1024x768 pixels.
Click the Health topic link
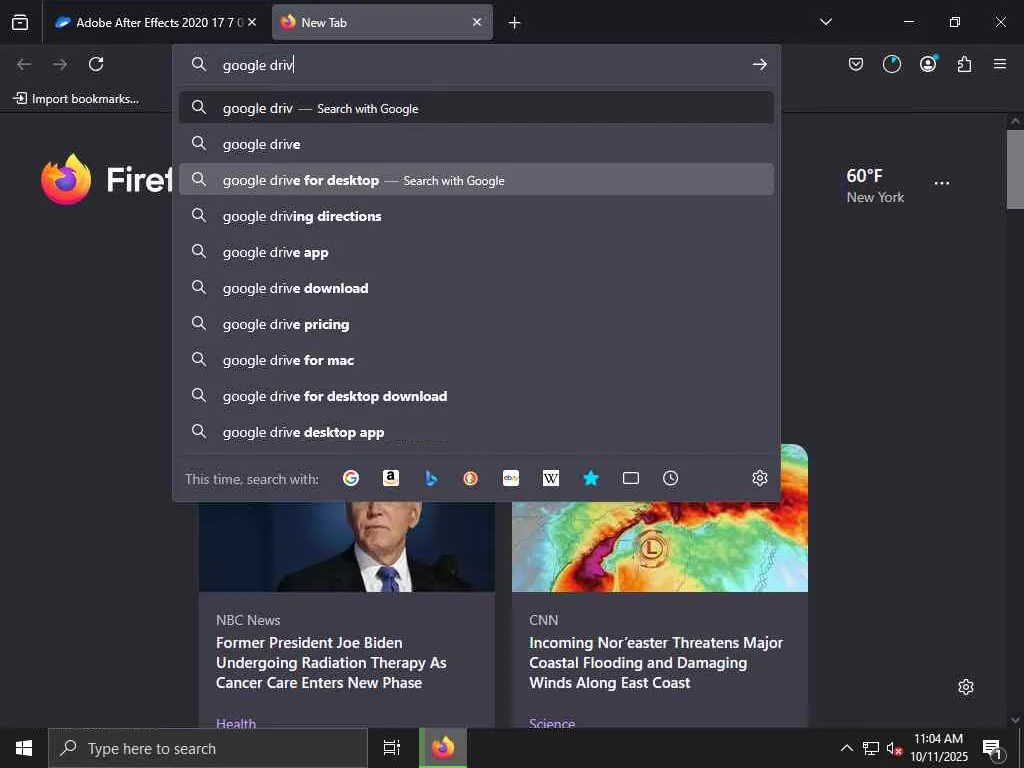[236, 722]
